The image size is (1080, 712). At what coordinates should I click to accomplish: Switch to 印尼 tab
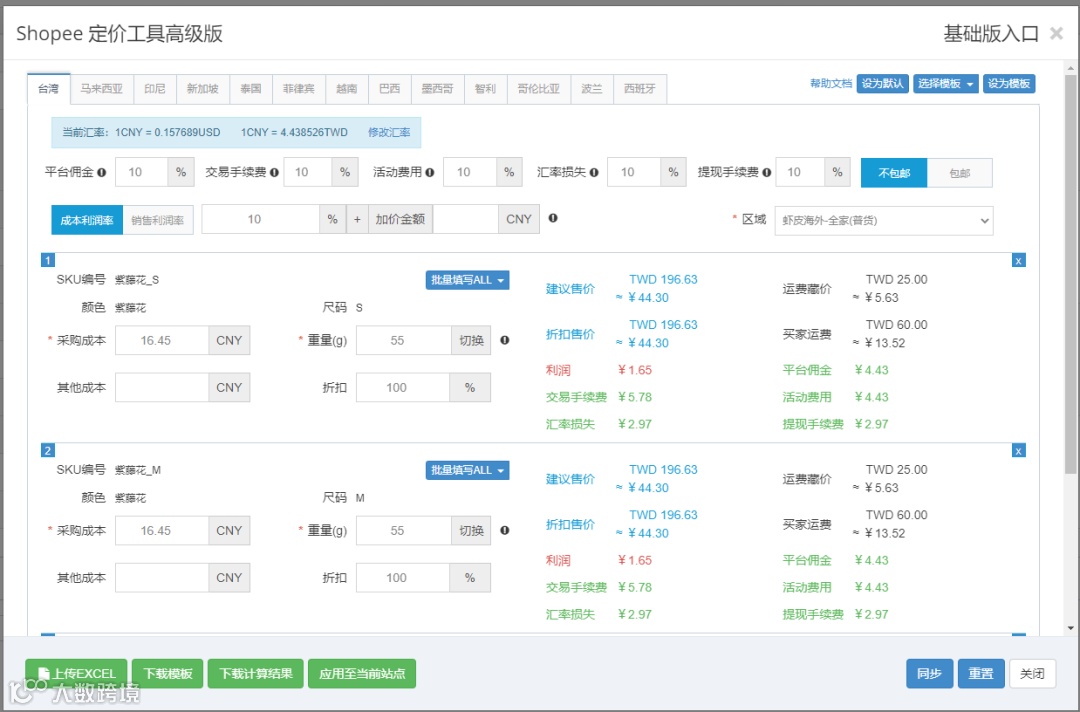[155, 89]
